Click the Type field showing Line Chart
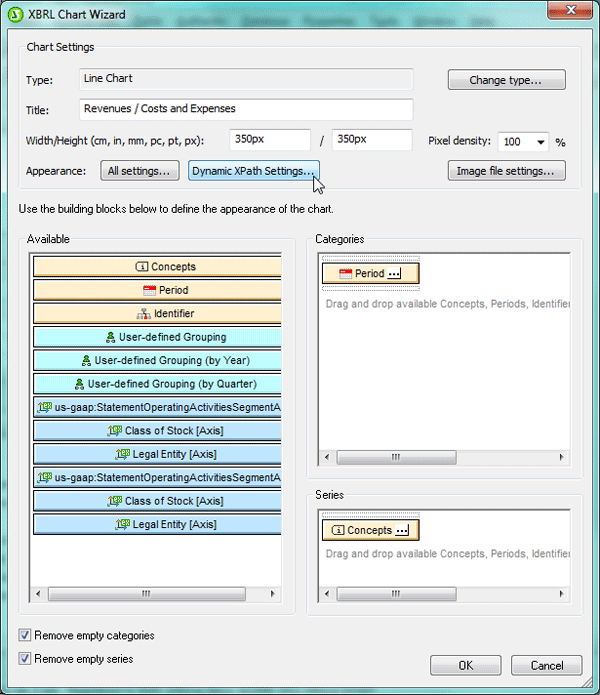 (246, 79)
